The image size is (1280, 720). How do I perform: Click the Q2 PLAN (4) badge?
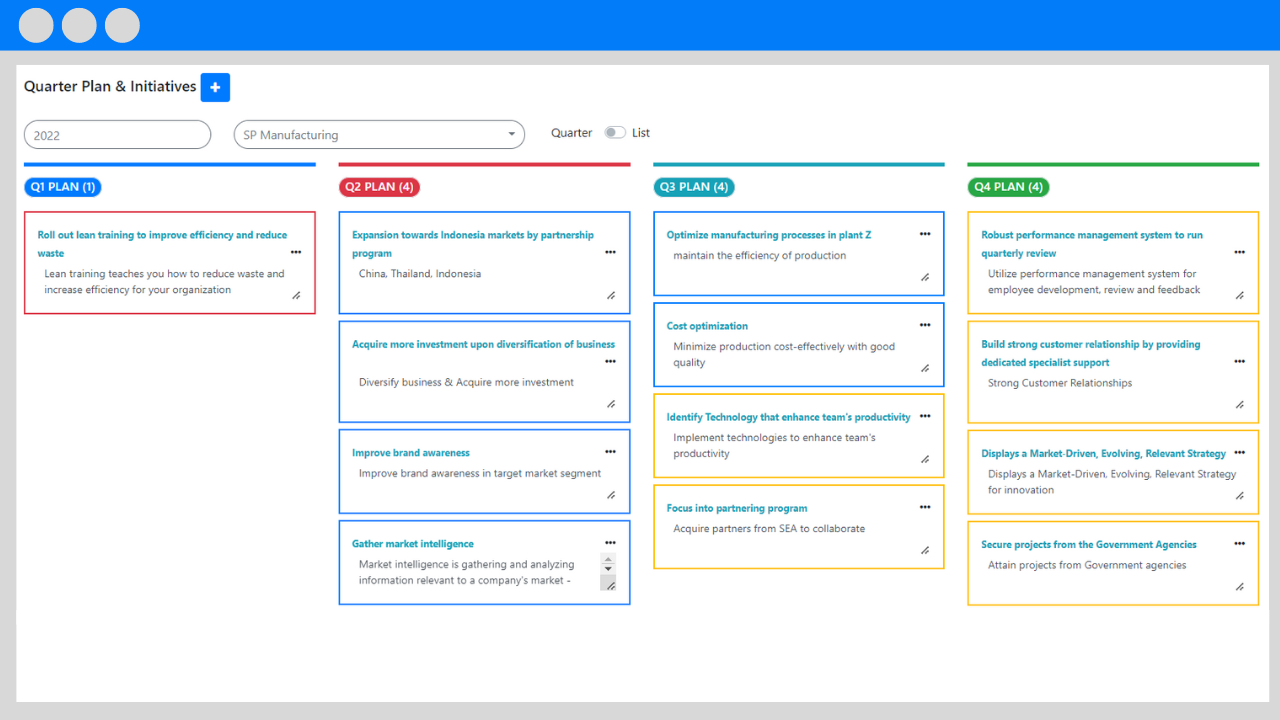pyautogui.click(x=380, y=187)
